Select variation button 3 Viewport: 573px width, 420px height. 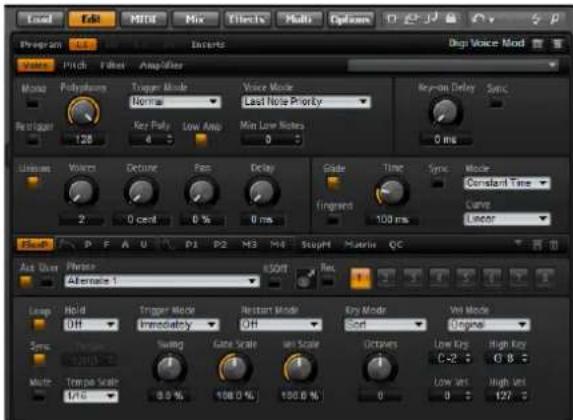click(413, 278)
